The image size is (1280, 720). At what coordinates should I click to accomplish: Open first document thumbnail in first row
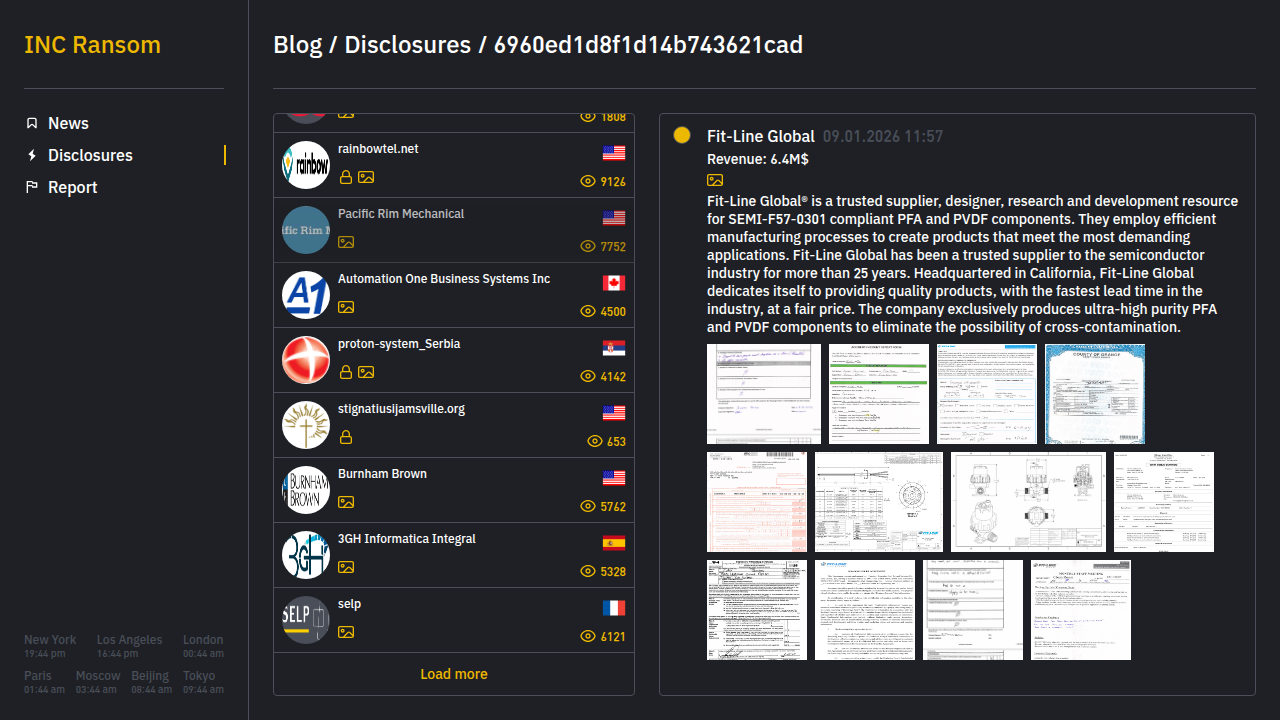764,394
